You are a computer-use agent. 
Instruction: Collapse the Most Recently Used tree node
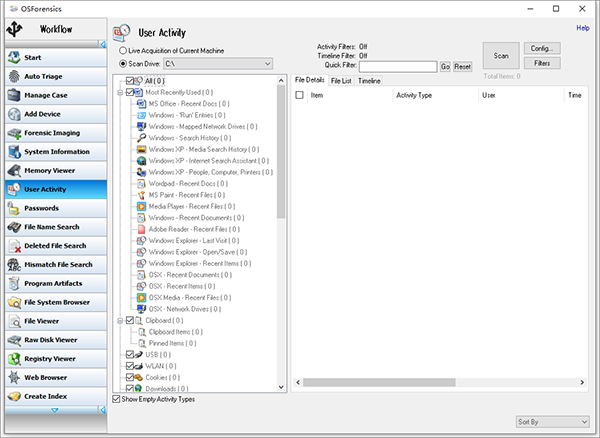(119, 92)
